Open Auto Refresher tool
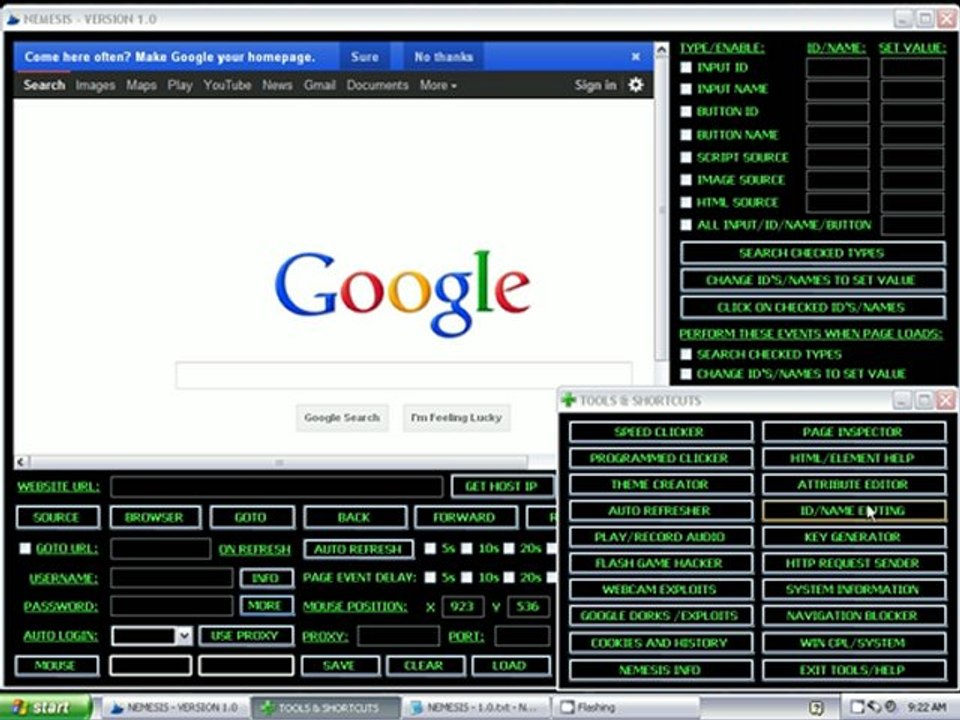Viewport: 960px width, 720px height. [x=660, y=511]
